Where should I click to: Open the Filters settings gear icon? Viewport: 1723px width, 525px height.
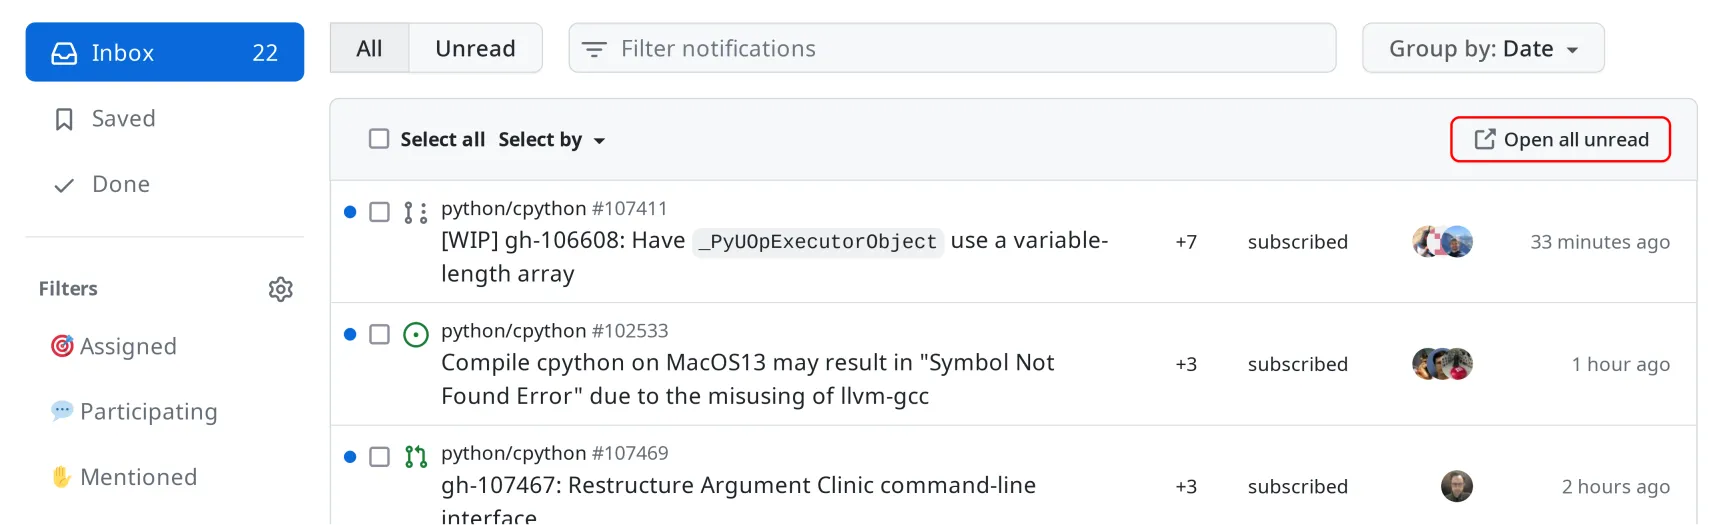click(x=281, y=289)
